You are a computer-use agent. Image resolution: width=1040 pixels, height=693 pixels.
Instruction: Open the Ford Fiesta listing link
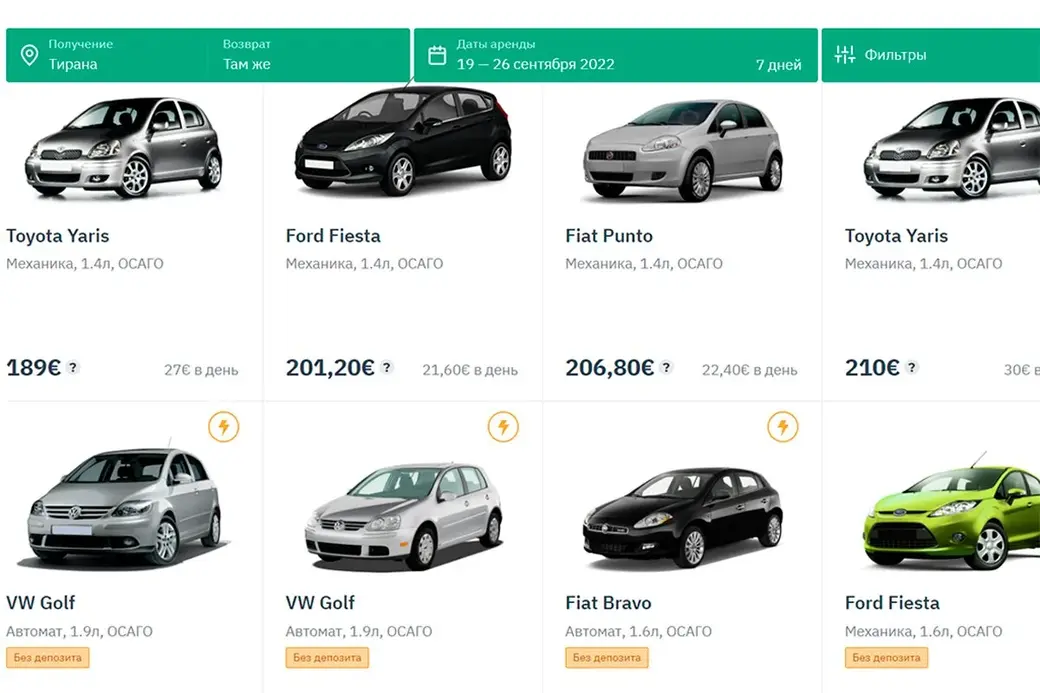pyautogui.click(x=332, y=236)
